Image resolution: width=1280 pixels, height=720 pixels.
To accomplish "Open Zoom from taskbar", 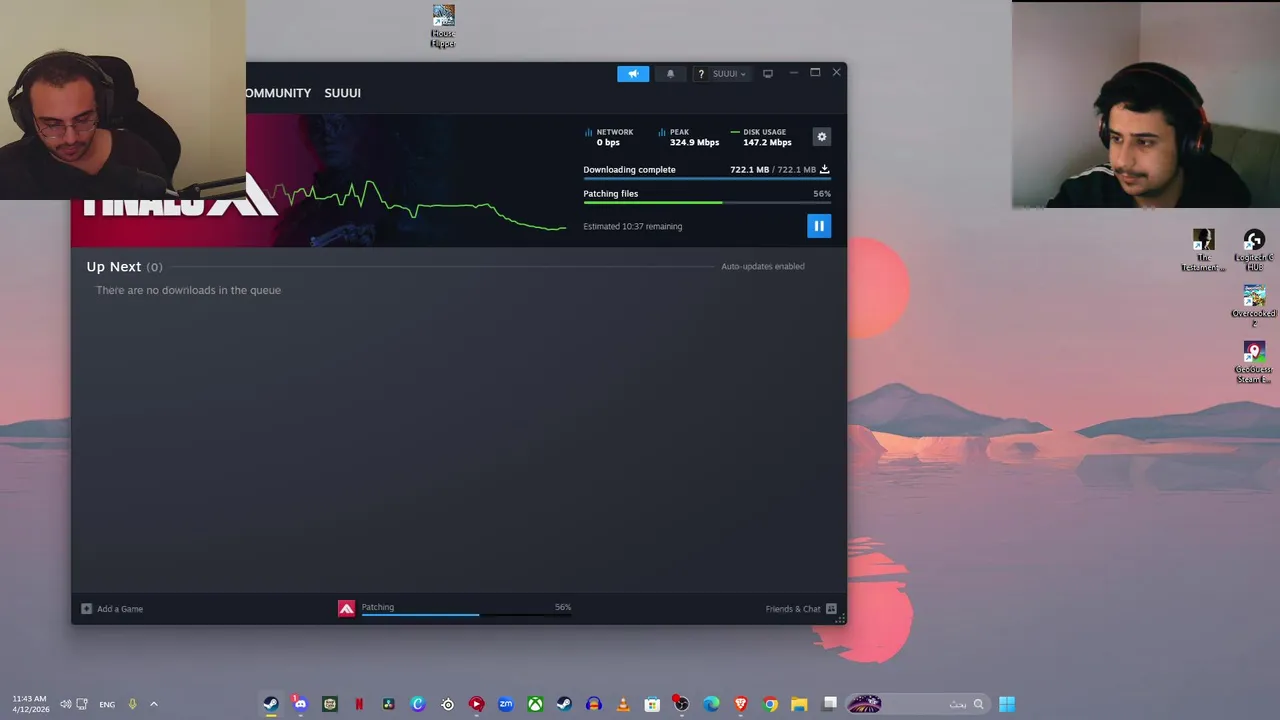I will pos(506,704).
